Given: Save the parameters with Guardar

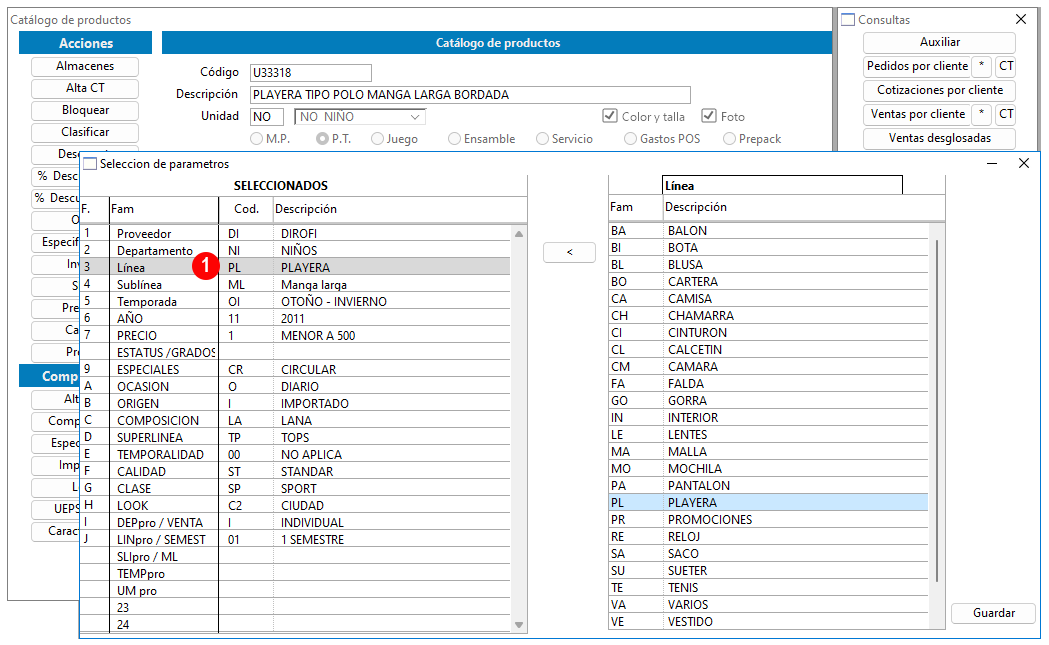Looking at the screenshot, I should 993,613.
